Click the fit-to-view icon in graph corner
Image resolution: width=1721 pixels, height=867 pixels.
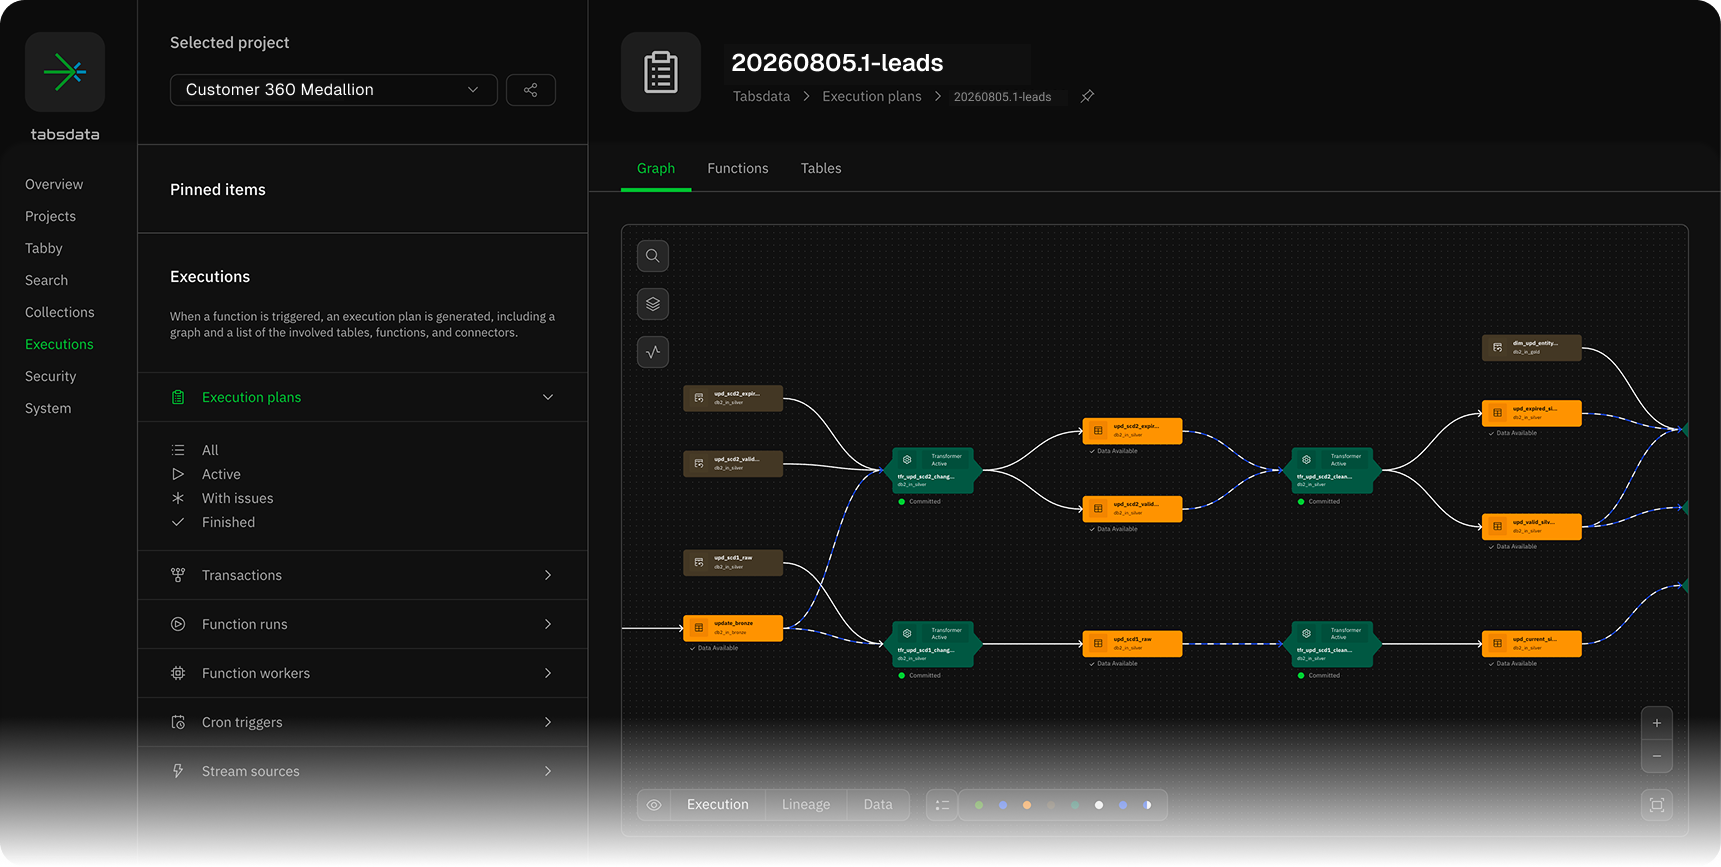point(1657,805)
